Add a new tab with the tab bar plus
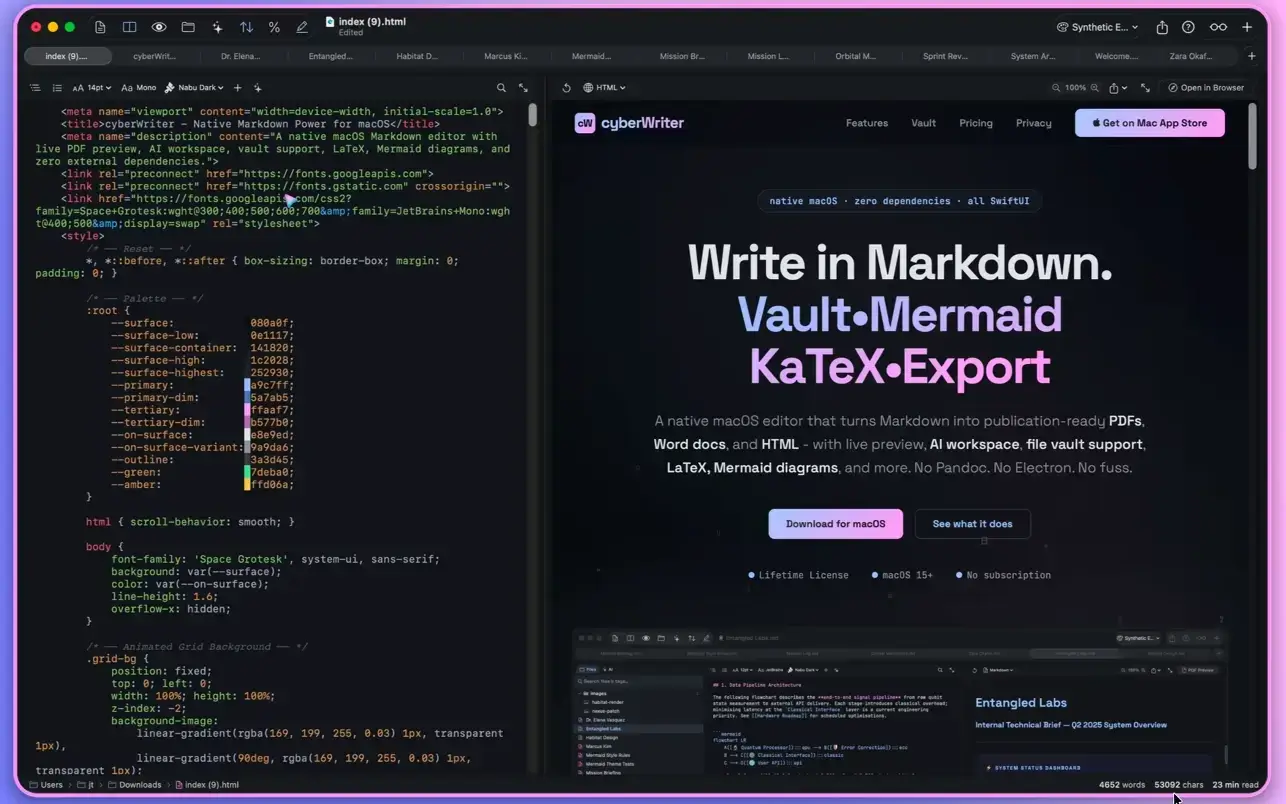The width and height of the screenshot is (1286, 804). click(1252, 56)
